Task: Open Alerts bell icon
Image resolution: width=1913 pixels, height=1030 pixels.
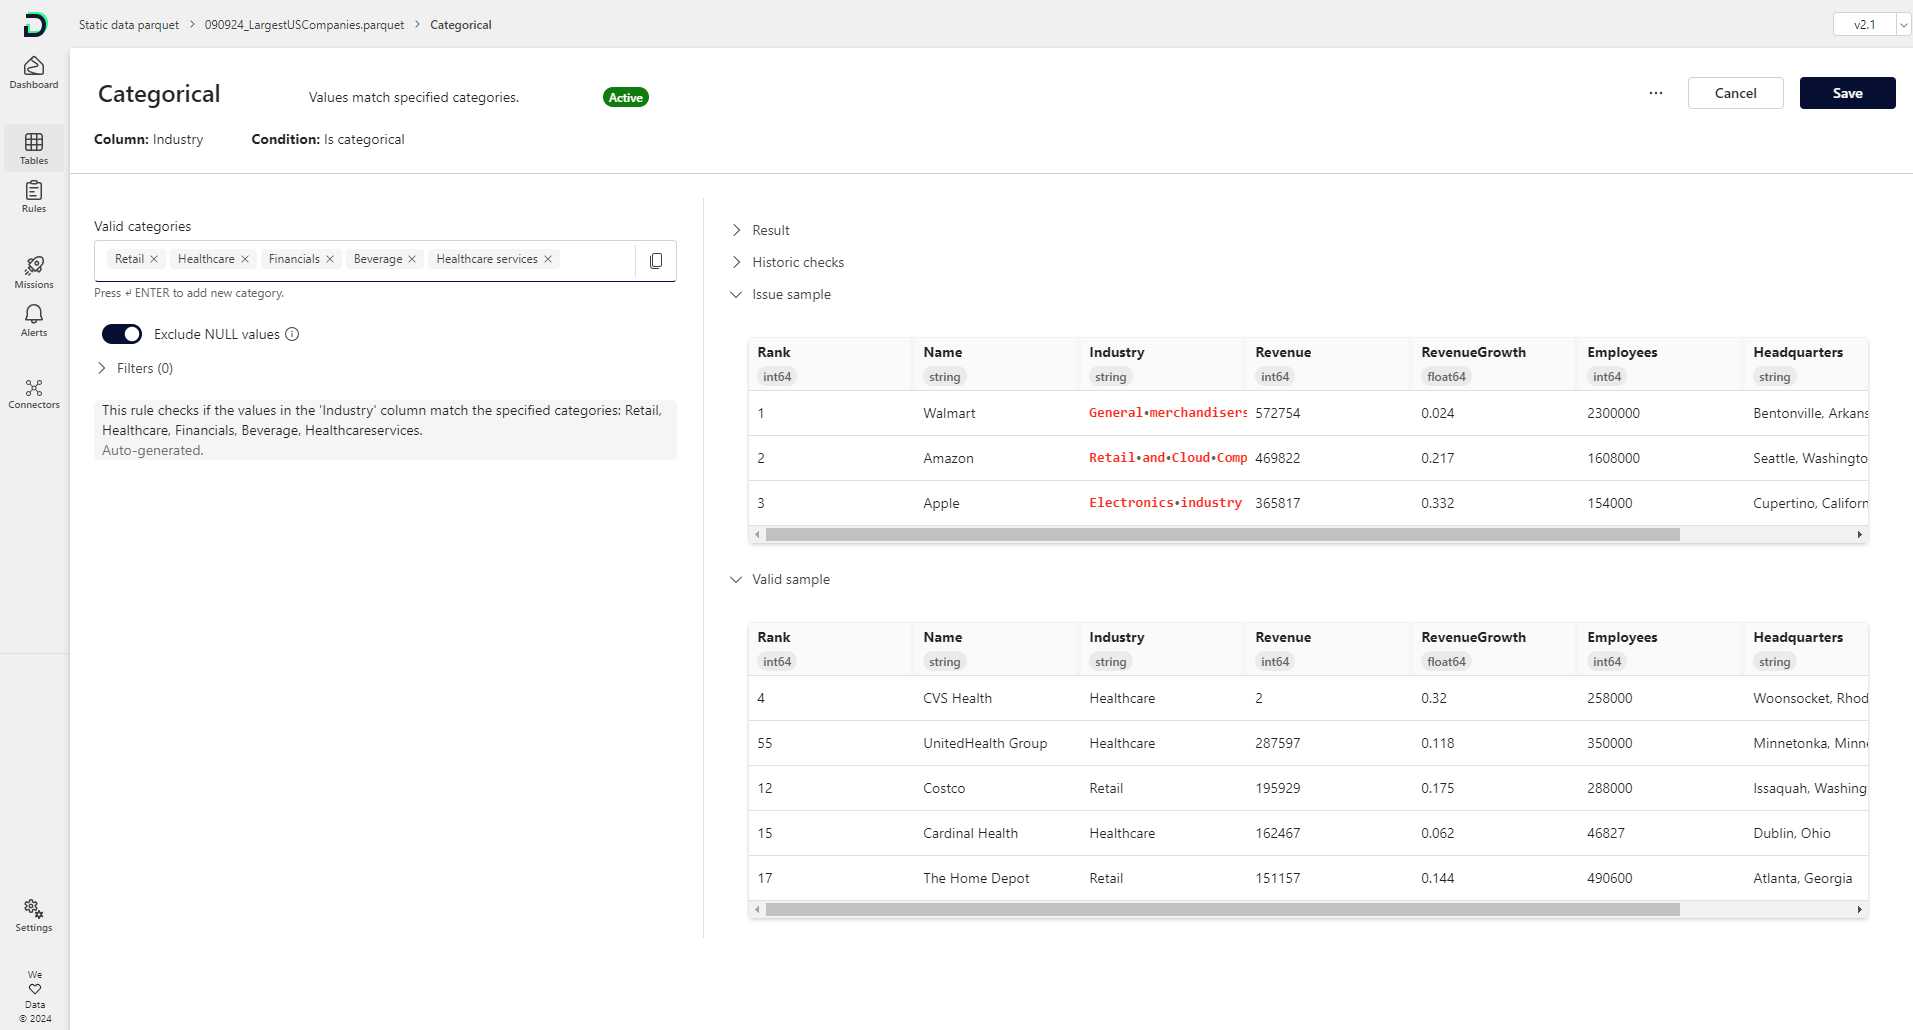Action: point(34,320)
